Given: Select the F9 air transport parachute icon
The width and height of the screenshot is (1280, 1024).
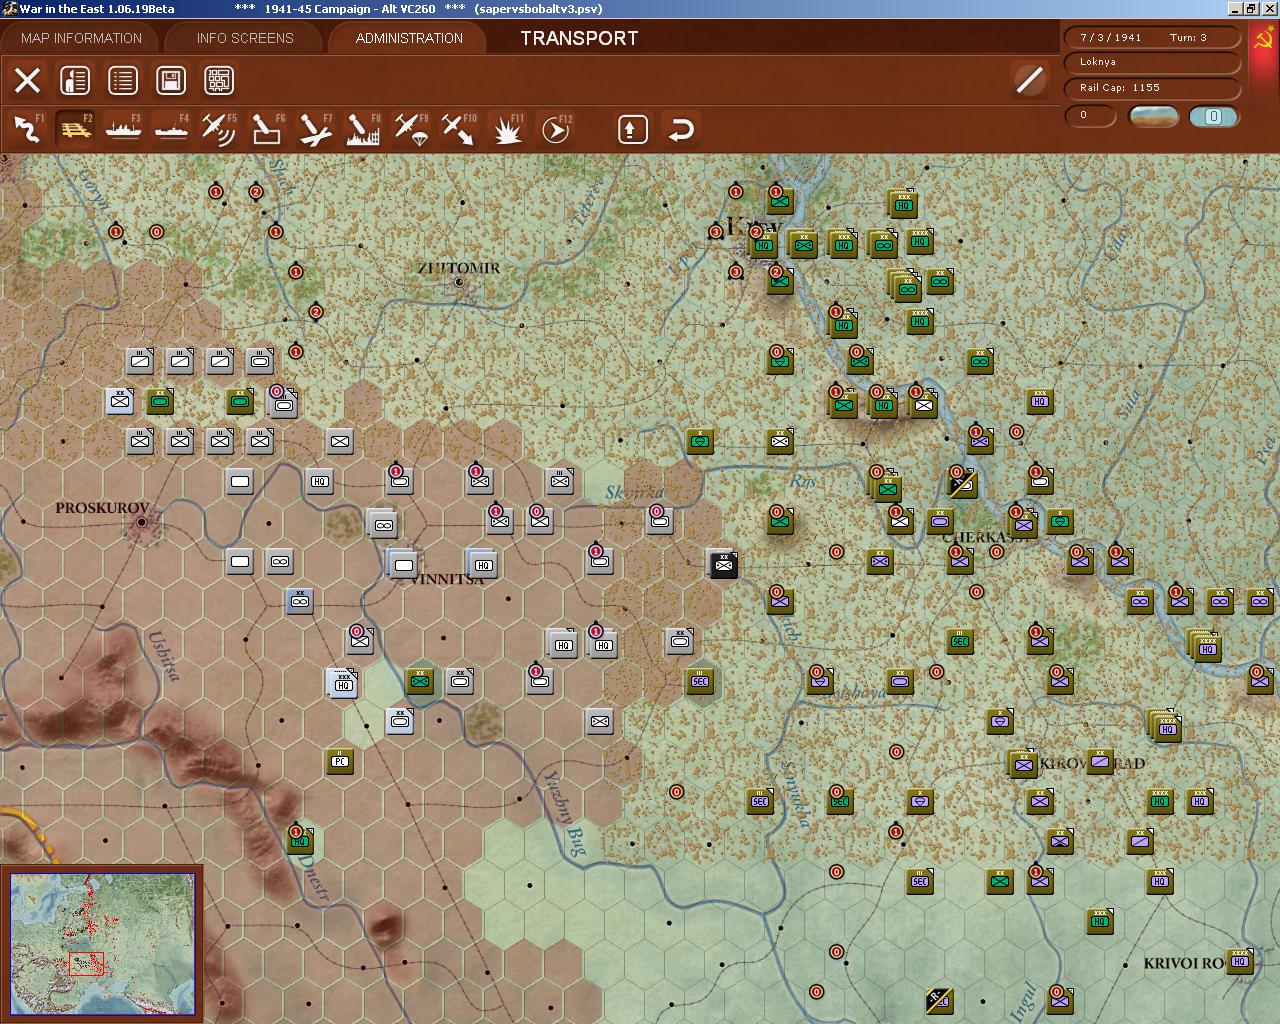Looking at the screenshot, I should pyautogui.click(x=411, y=129).
